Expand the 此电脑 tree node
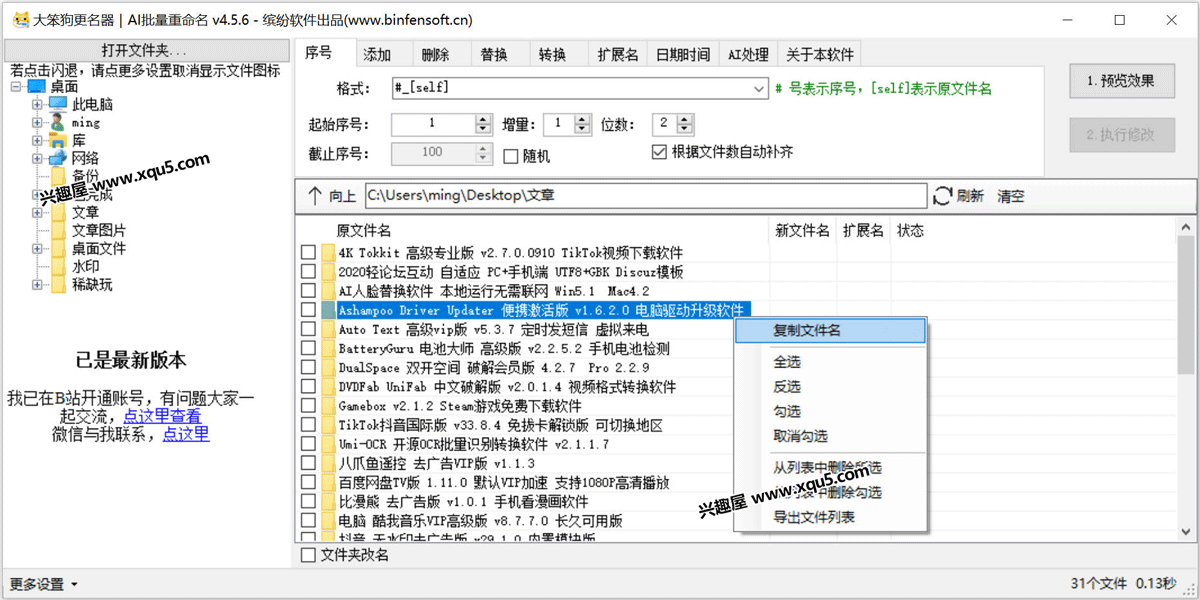This screenshot has height=600, width=1200. [x=37, y=104]
